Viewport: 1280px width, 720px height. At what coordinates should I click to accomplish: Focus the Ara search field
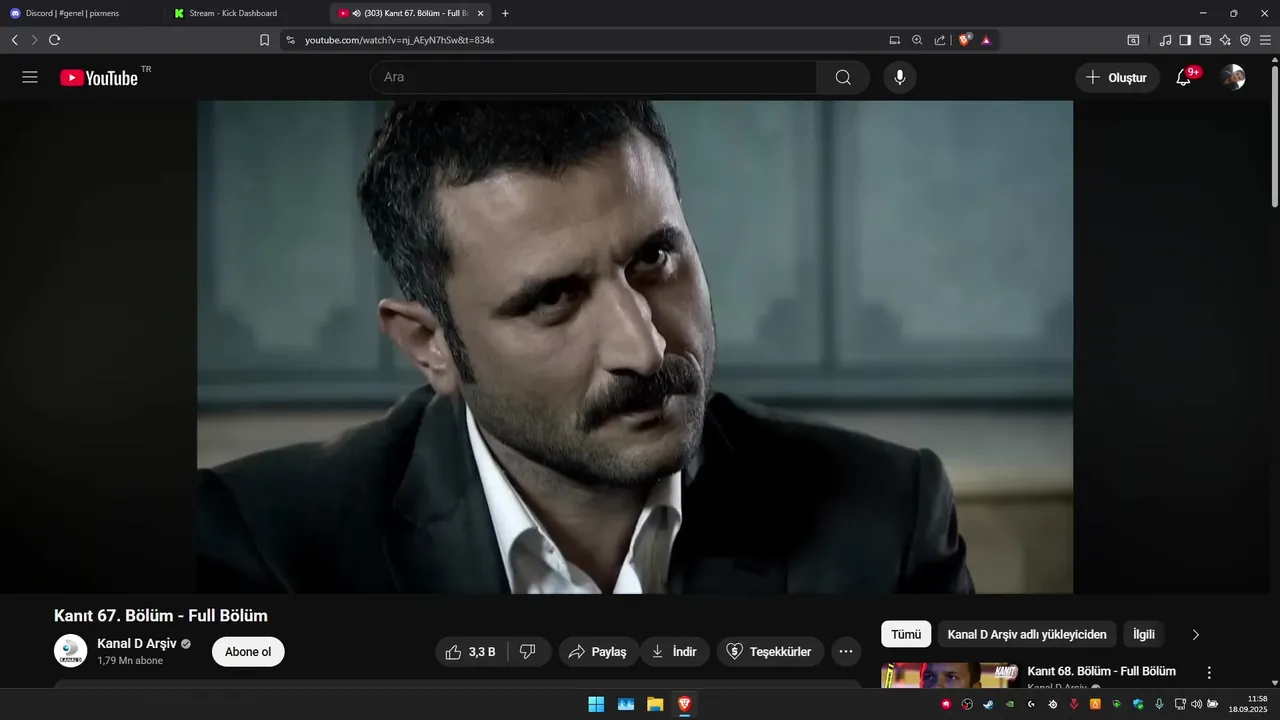coord(594,77)
